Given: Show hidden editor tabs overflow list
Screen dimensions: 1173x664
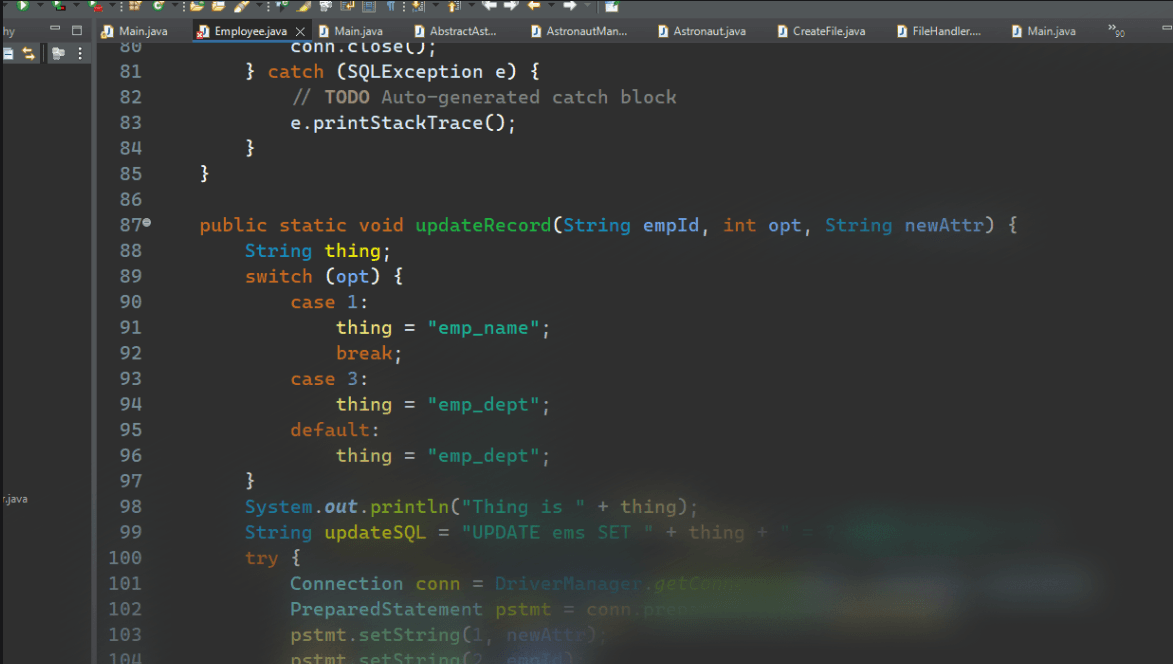Looking at the screenshot, I should 1116,31.
